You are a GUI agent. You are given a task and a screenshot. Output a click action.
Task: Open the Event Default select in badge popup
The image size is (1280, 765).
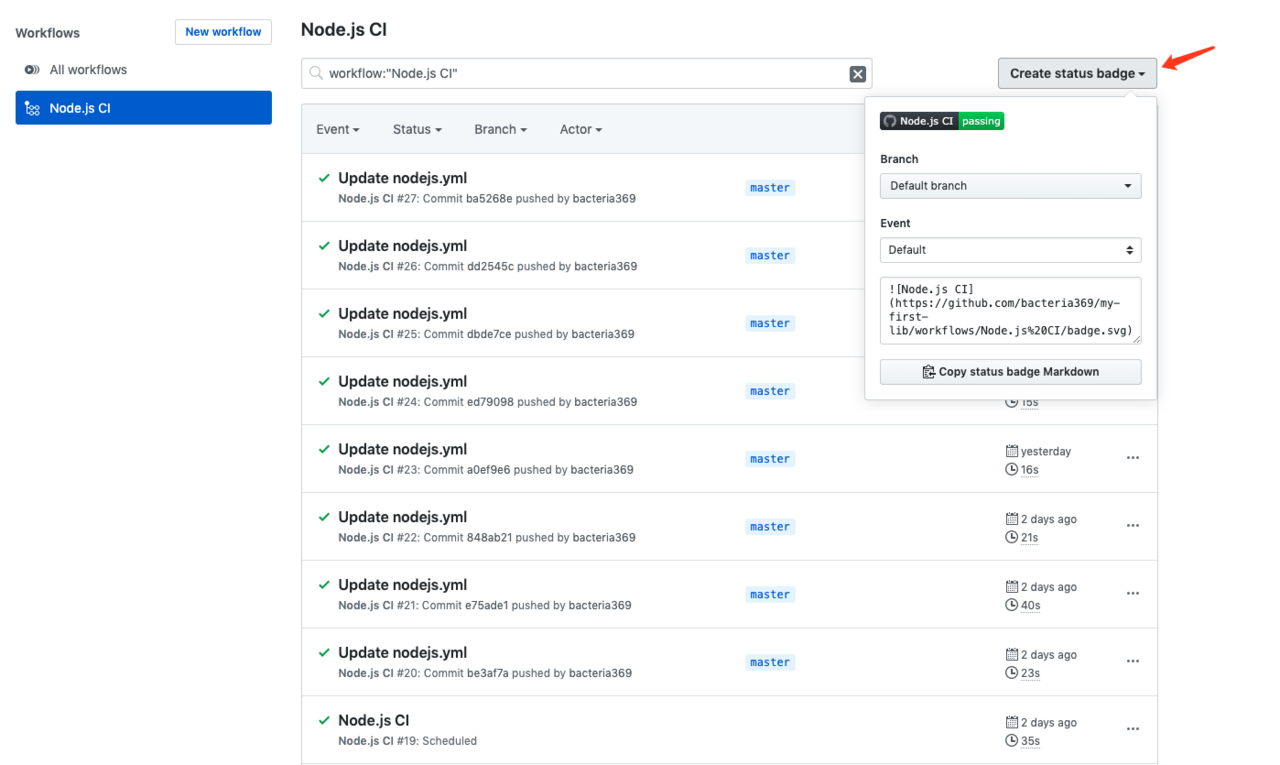coord(1010,250)
